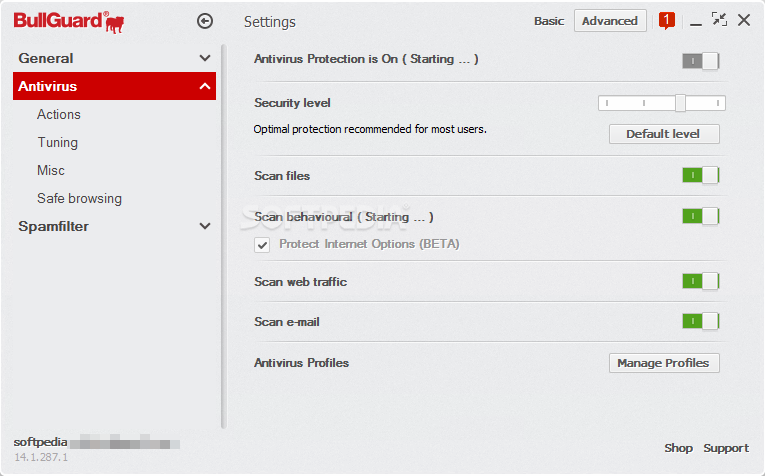Click the Settings page title
765x476 pixels.
click(x=270, y=22)
